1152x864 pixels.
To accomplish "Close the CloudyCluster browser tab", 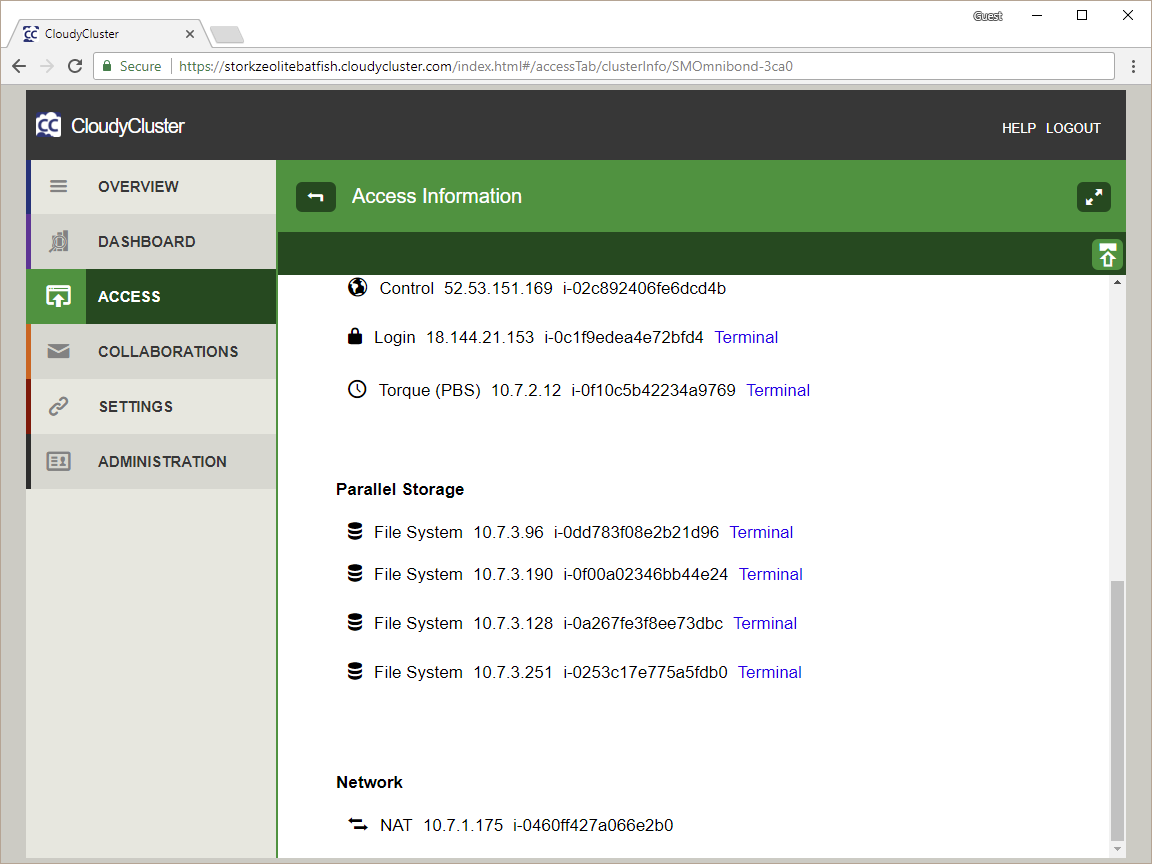I will tap(190, 34).
